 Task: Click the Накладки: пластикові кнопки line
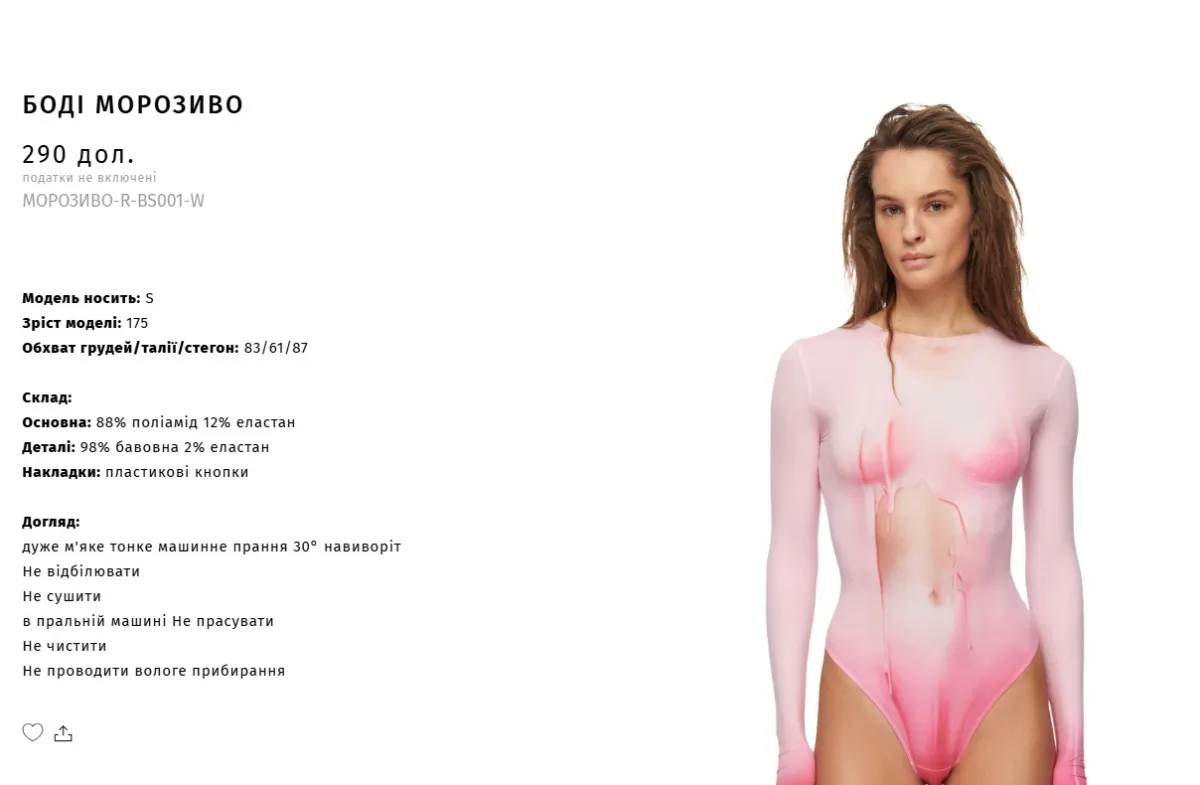click(x=135, y=472)
